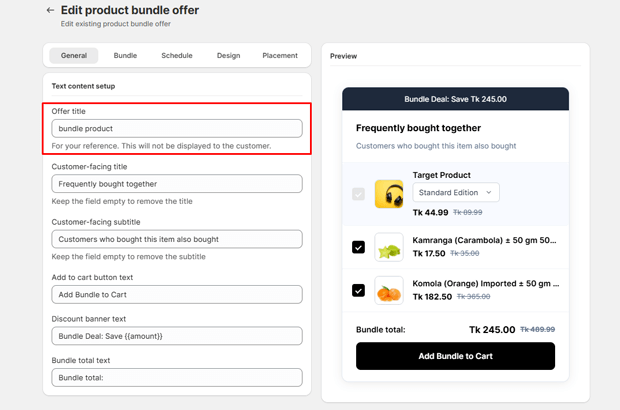
Task: Toggle the disabled Target Product checkbox
Action: click(x=358, y=194)
